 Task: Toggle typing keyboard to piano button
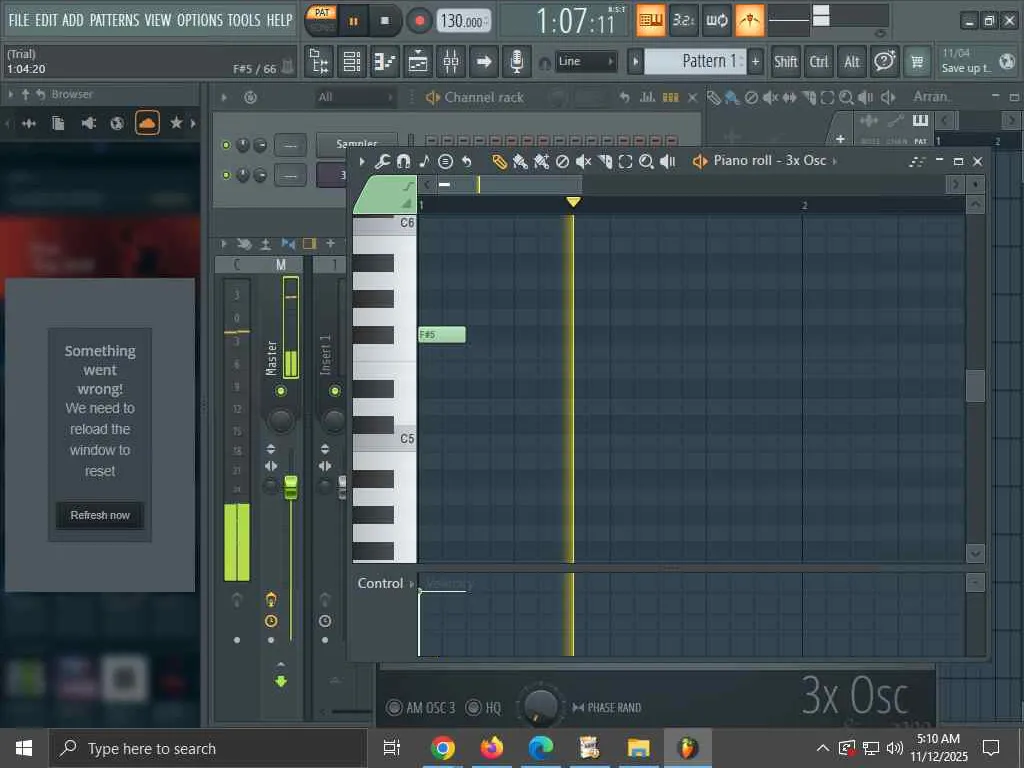(650, 20)
